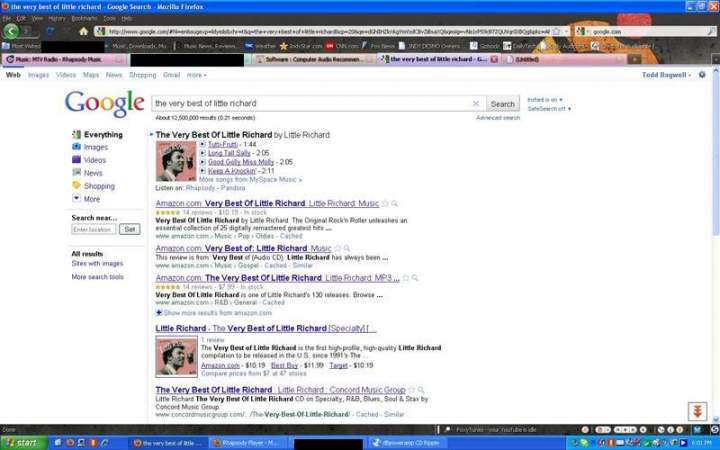Collapse the album result triangle beside The Very Best

152,135
